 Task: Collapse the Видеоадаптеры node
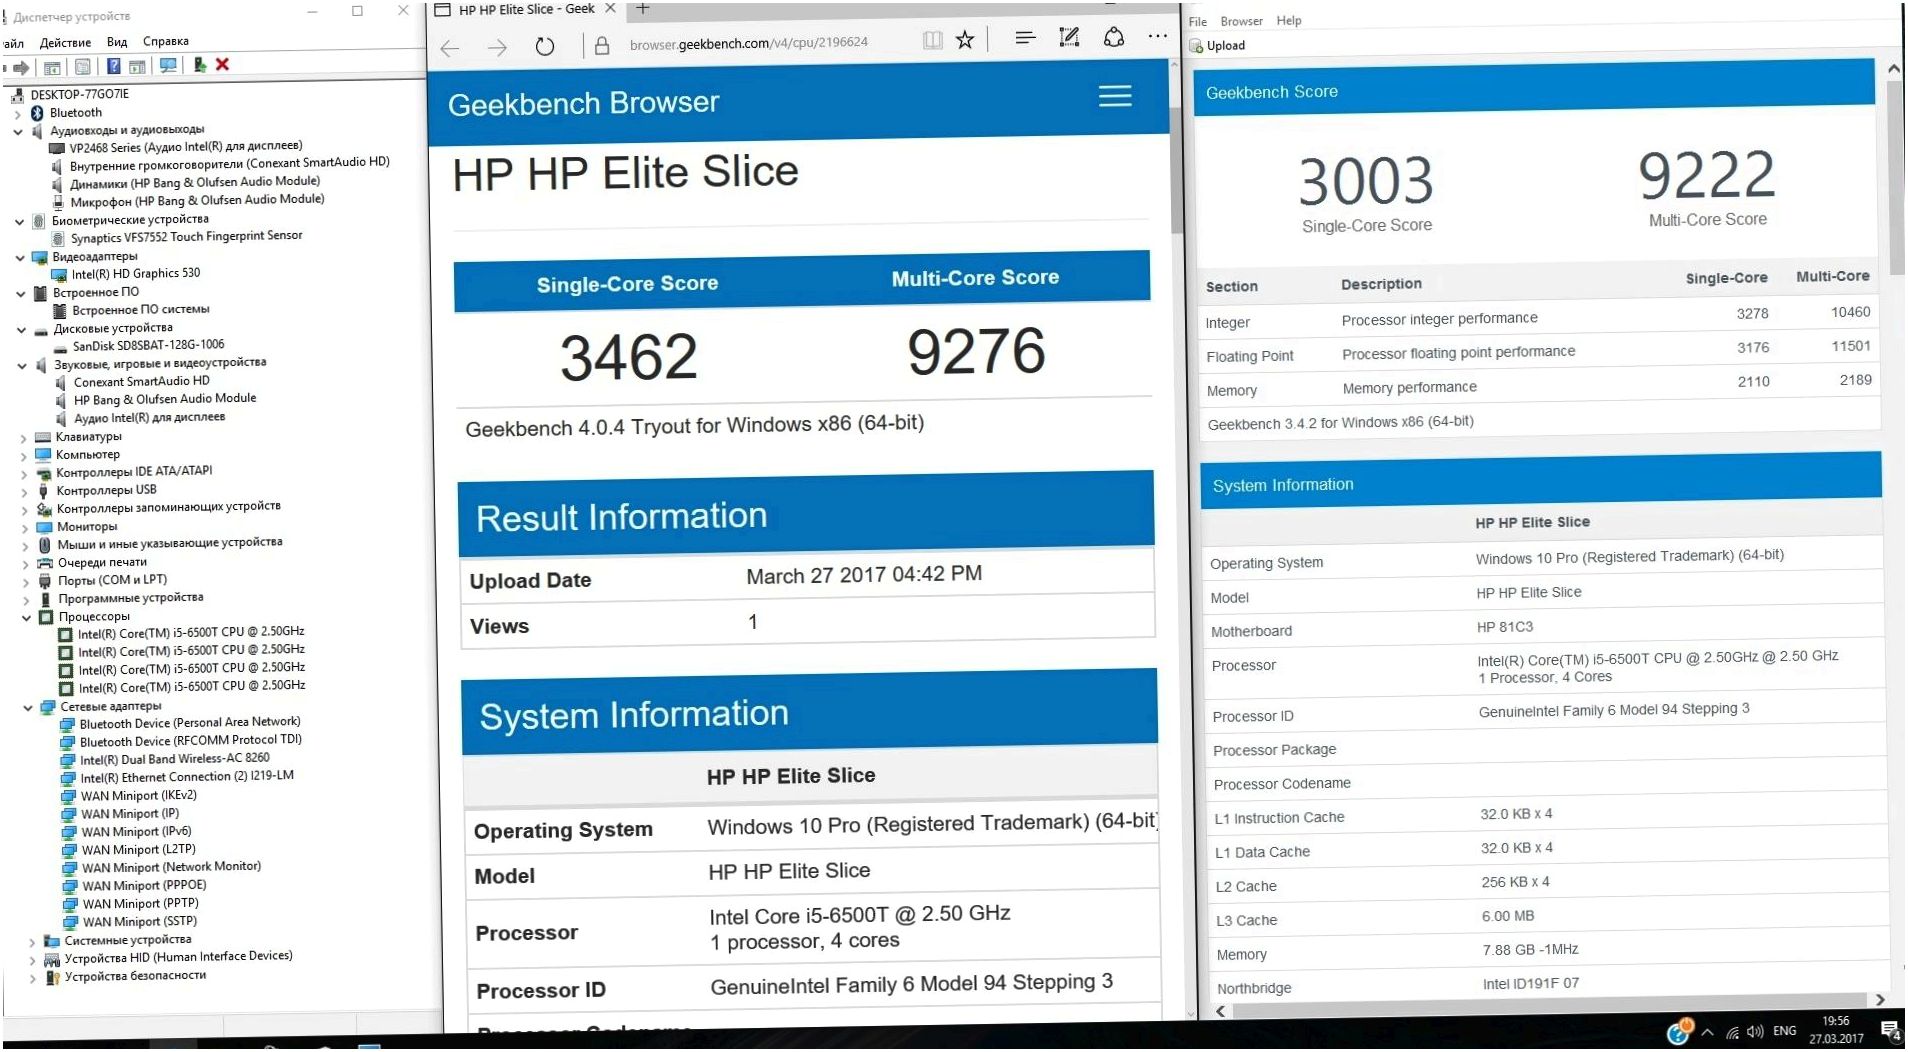click(x=20, y=258)
